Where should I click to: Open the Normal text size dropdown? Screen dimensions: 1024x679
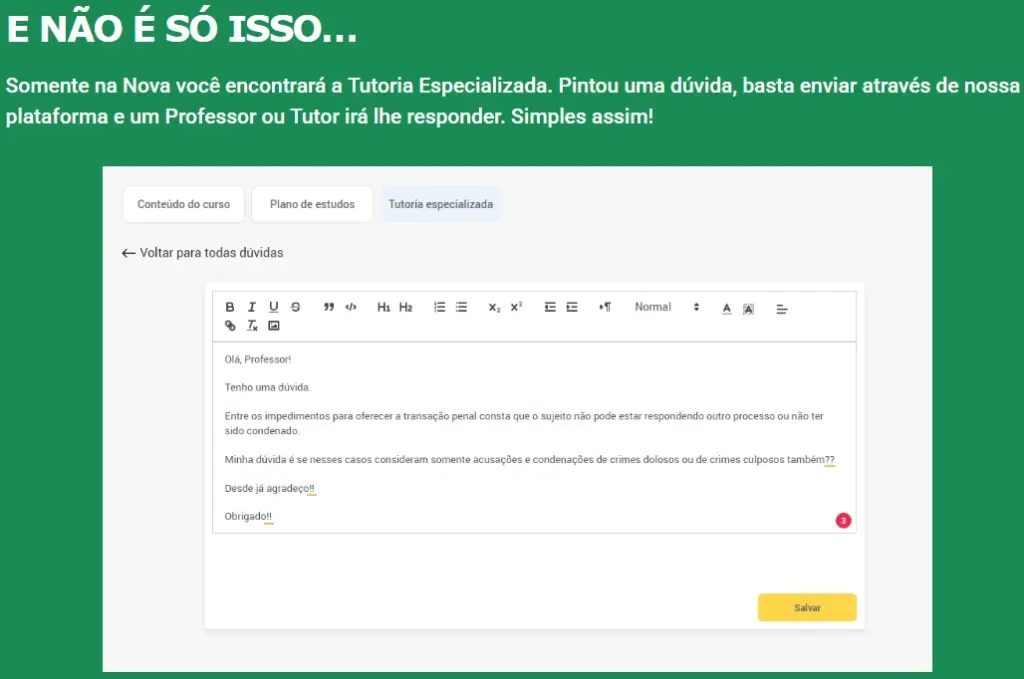666,307
